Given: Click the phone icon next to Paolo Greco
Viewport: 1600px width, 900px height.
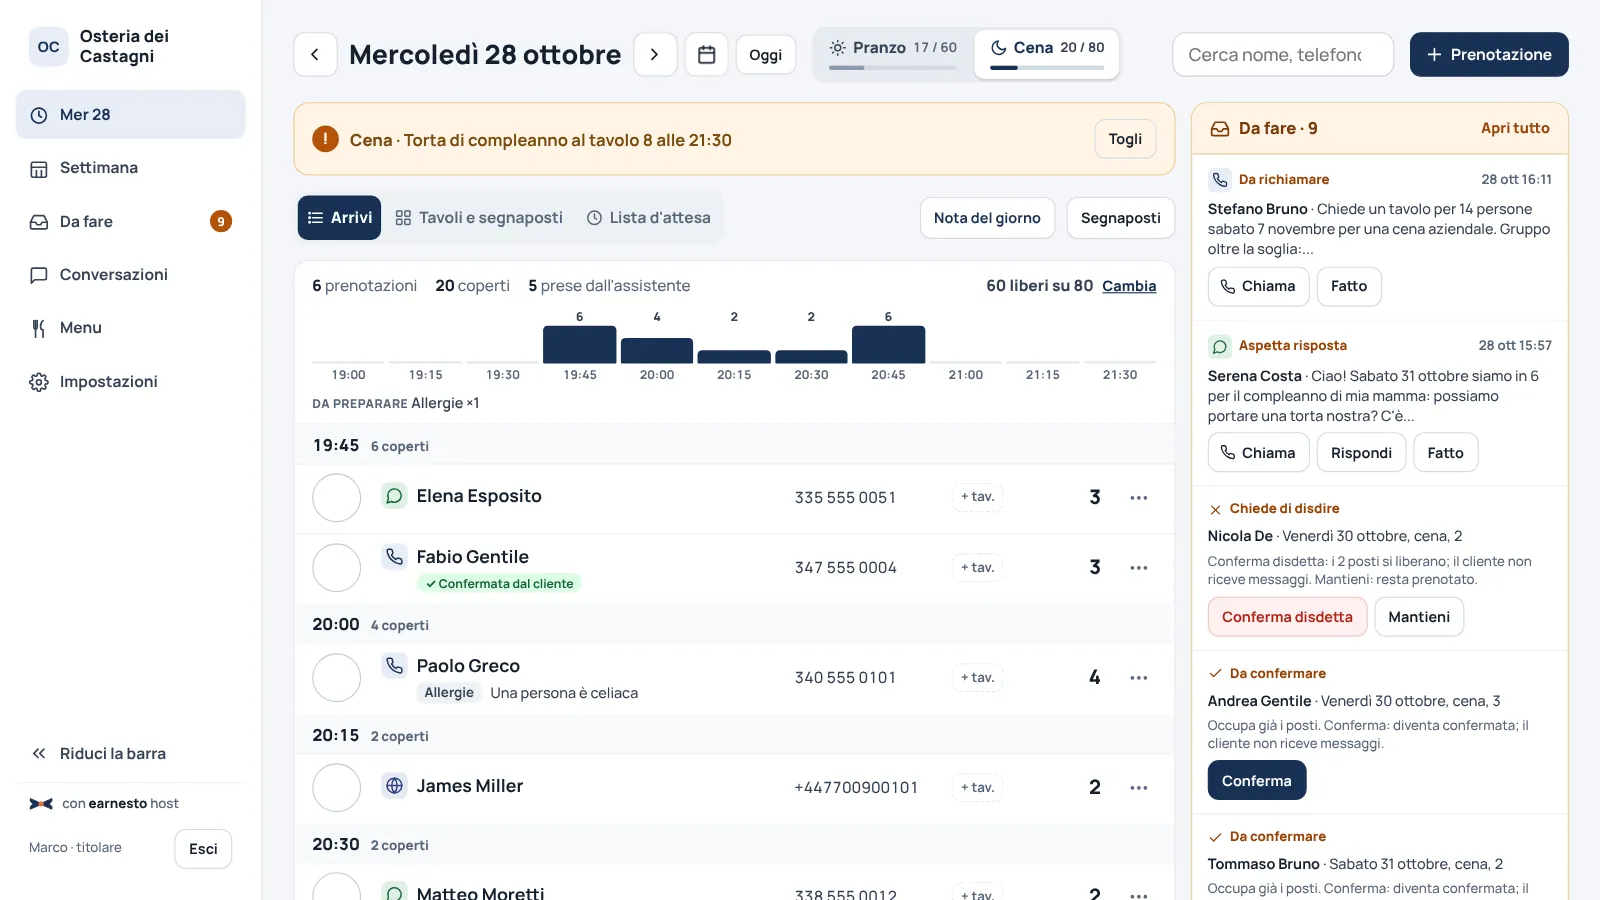Looking at the screenshot, I should [395, 666].
